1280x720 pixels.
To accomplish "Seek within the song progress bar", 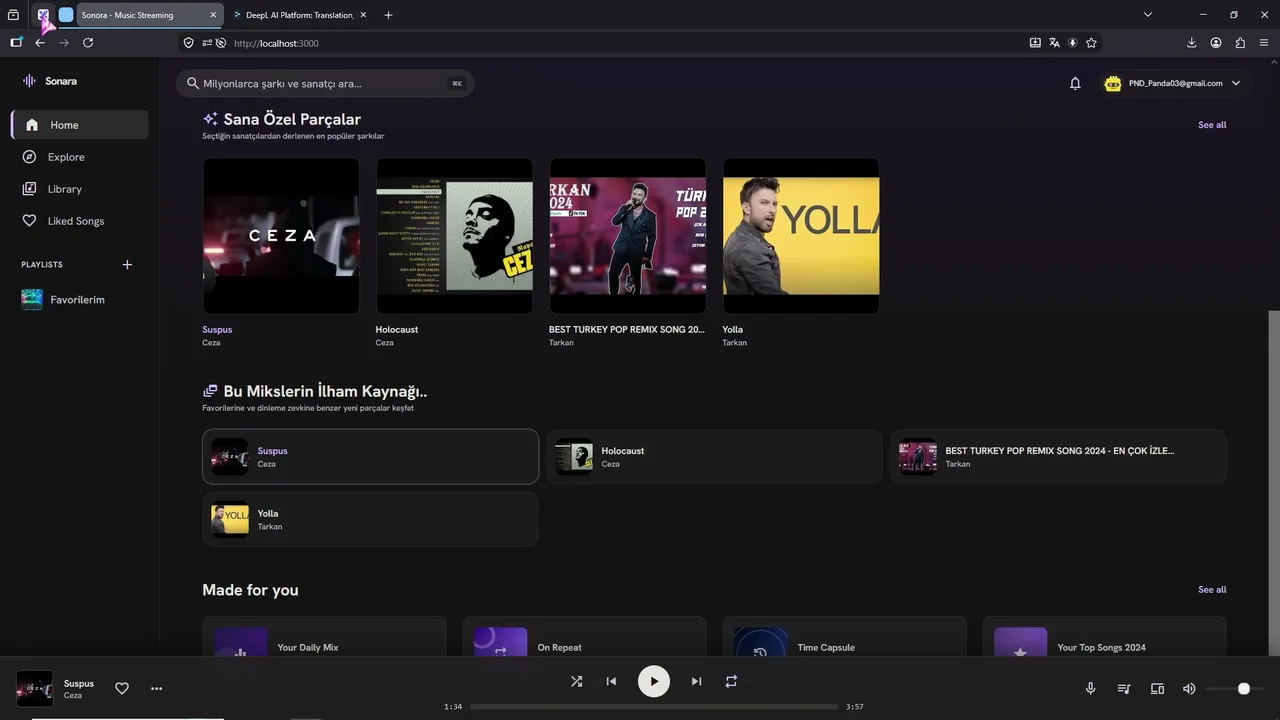I will (x=654, y=707).
